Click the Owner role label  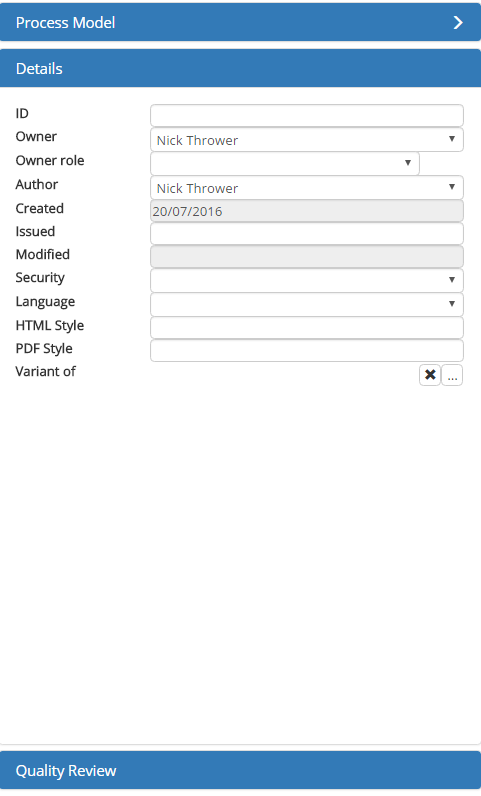point(50,160)
